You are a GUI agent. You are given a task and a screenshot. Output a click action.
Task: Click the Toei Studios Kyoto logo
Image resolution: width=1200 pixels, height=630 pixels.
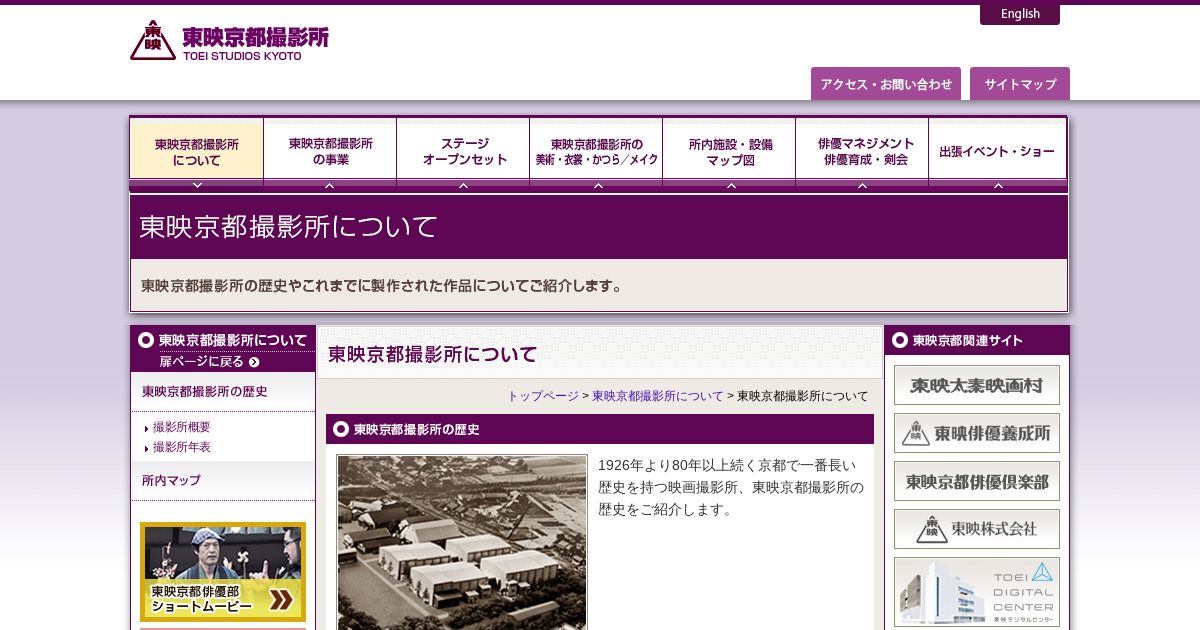point(229,41)
